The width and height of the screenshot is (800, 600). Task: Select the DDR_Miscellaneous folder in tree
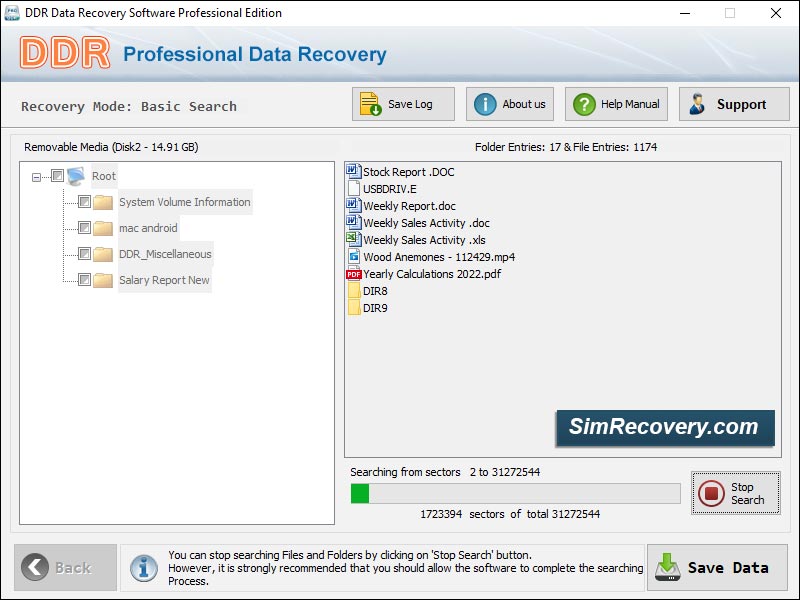(165, 254)
